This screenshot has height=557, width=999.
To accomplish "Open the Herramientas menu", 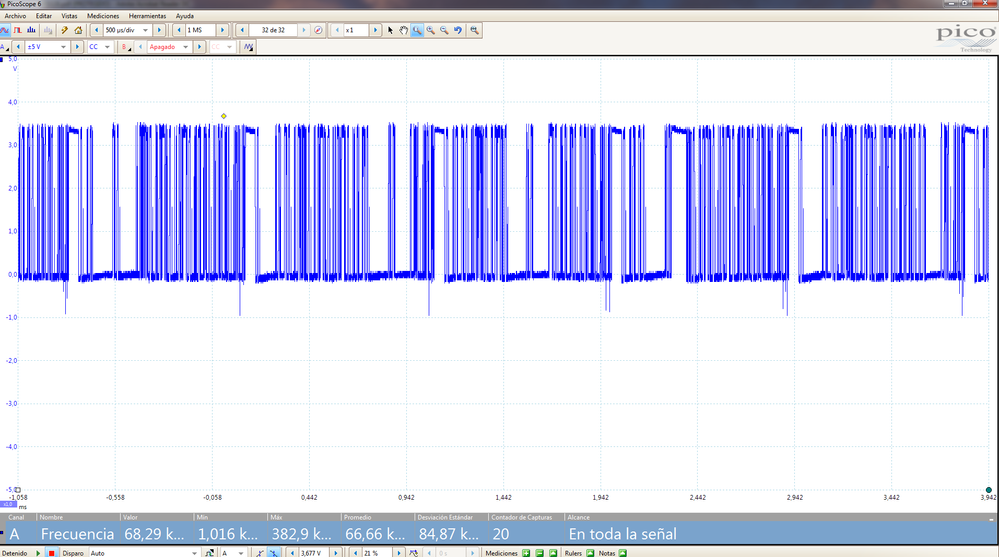I will pos(147,16).
